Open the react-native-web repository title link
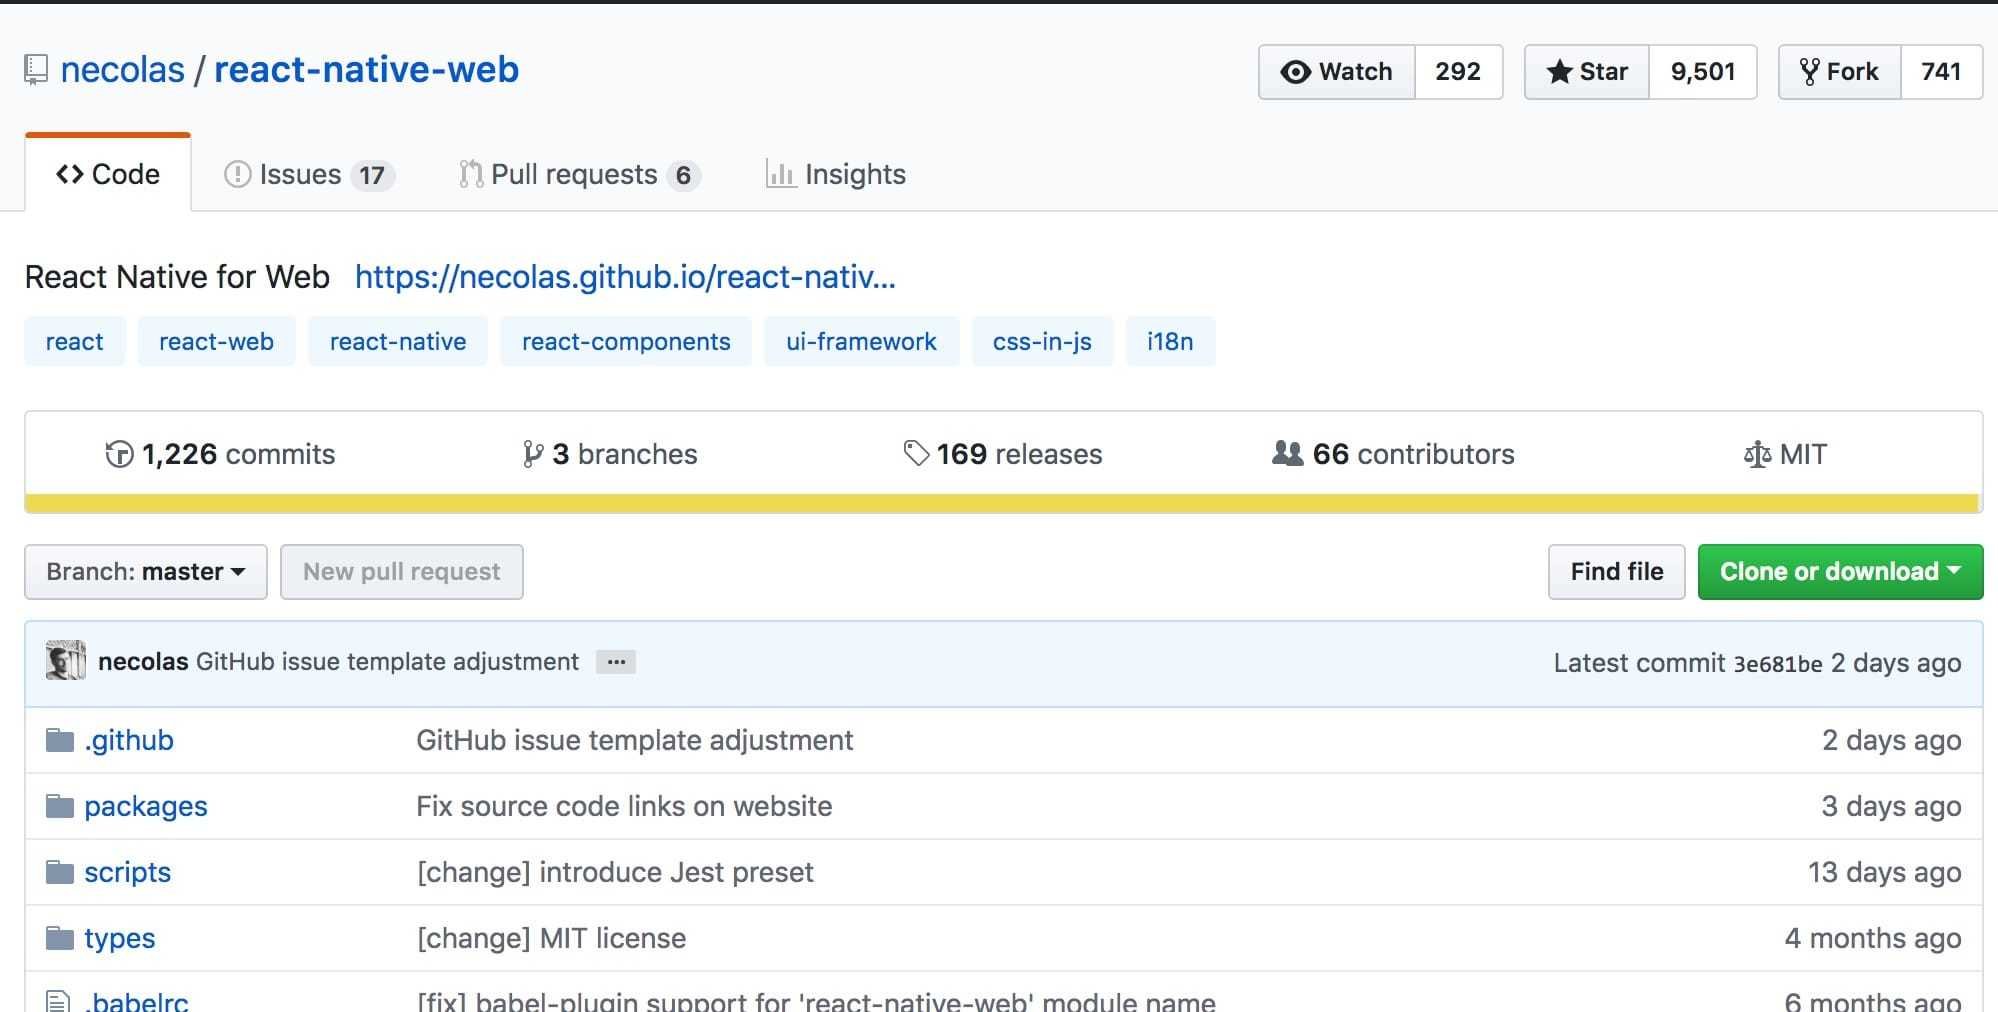Screen dimensions: 1998x1012 367,70
